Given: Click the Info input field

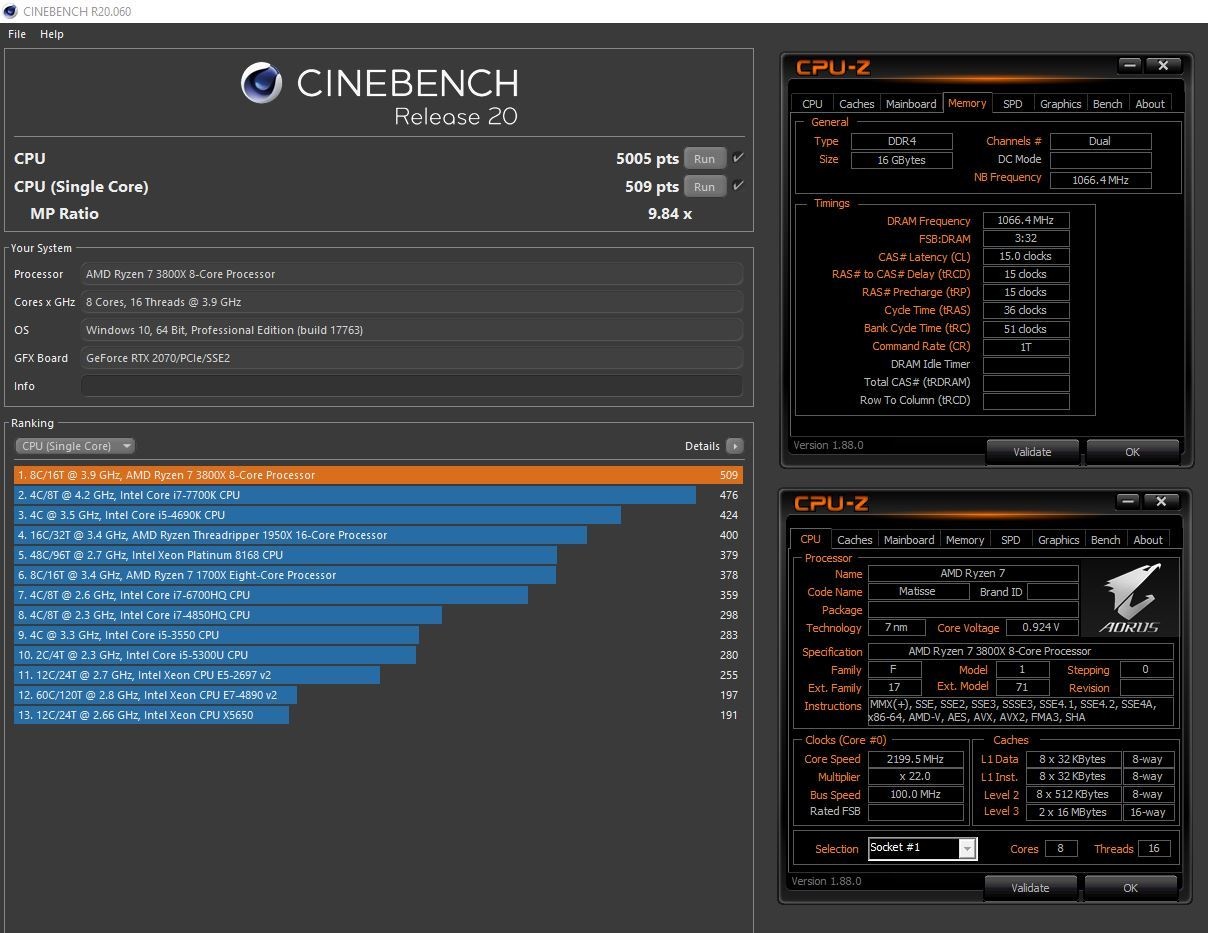Looking at the screenshot, I should pyautogui.click(x=412, y=386).
